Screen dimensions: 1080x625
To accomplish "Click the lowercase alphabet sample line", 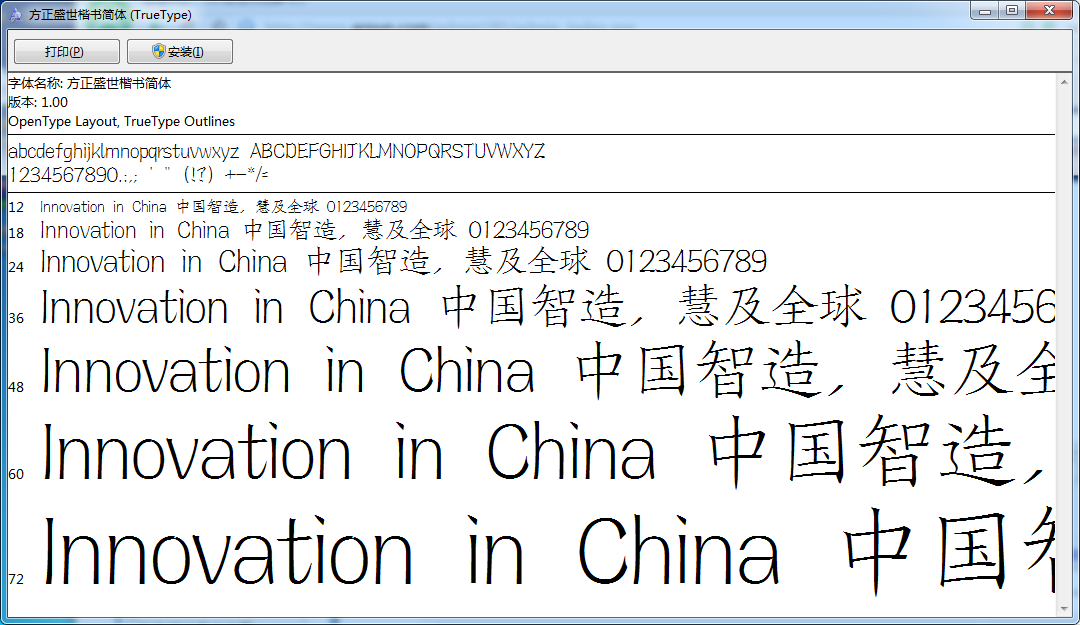I will 124,152.
